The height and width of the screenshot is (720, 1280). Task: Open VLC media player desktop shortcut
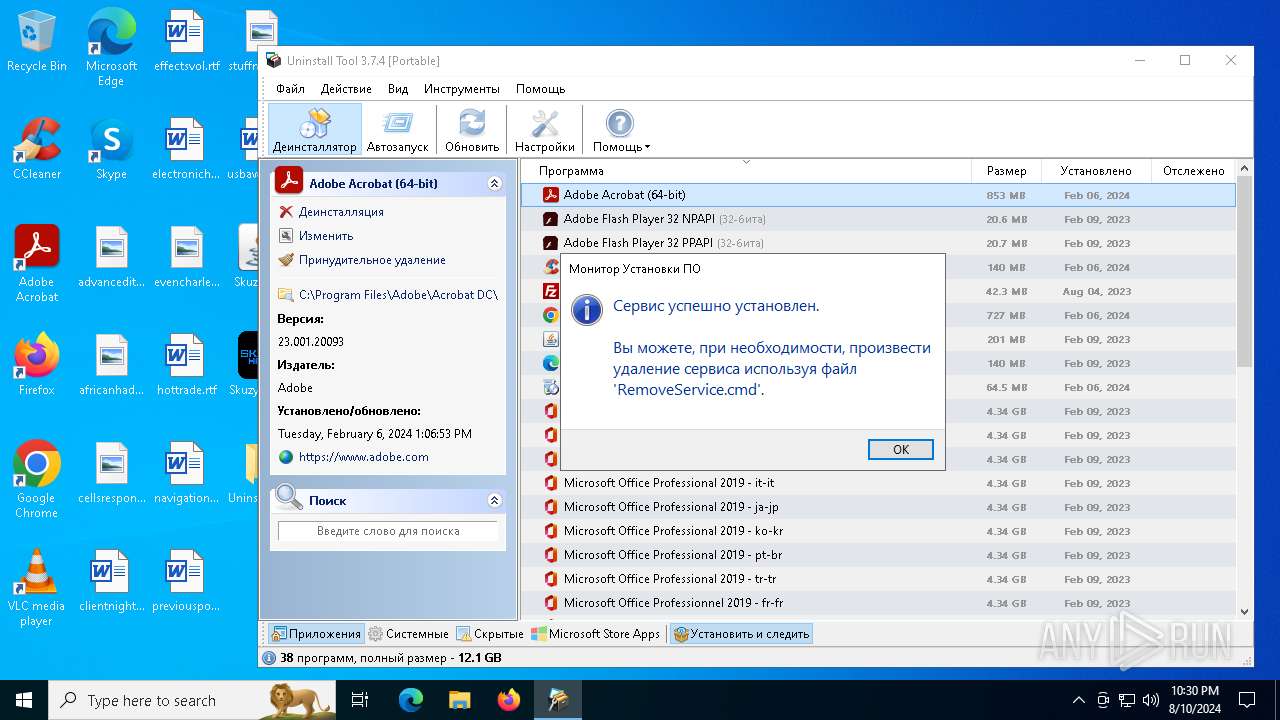pyautogui.click(x=37, y=587)
